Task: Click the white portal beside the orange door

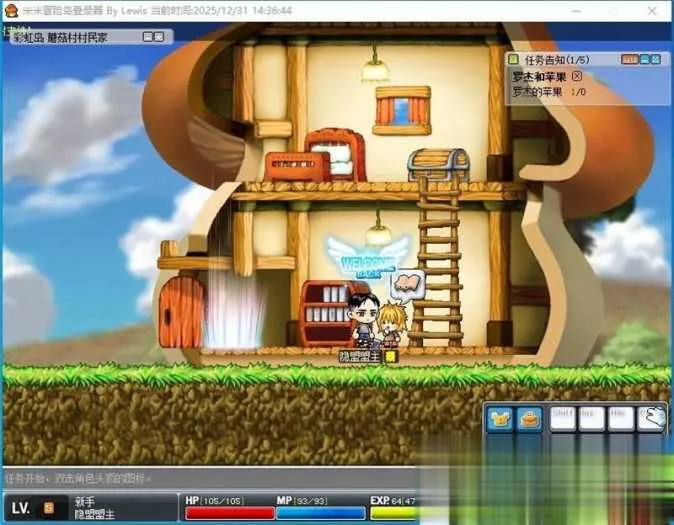Action: pos(234,310)
